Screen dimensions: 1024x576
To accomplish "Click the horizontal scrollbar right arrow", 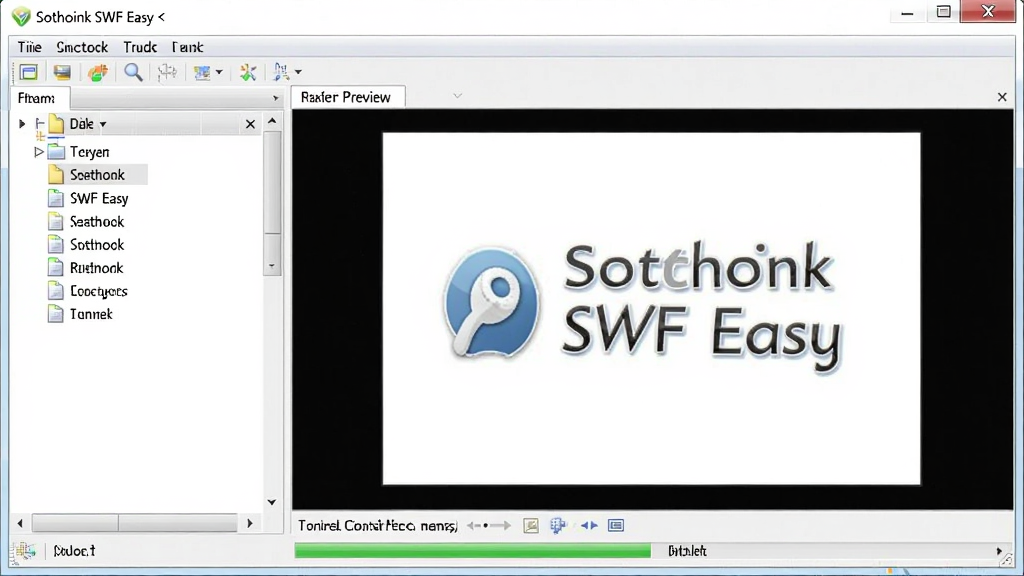I will coord(249,523).
